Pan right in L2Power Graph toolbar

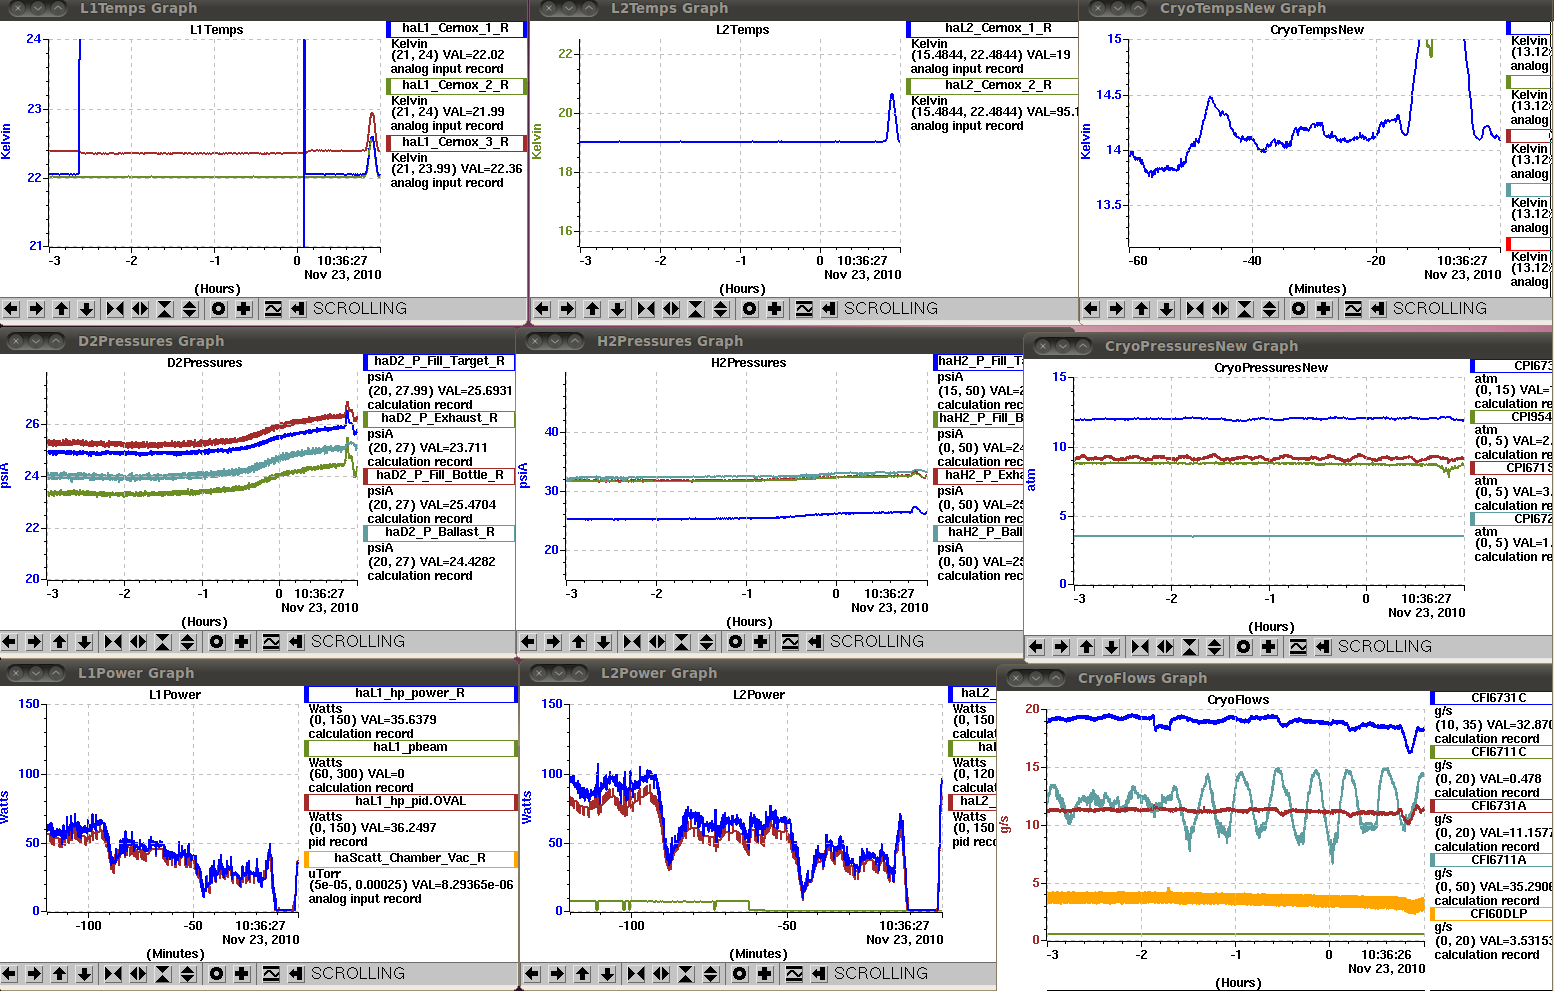point(558,974)
